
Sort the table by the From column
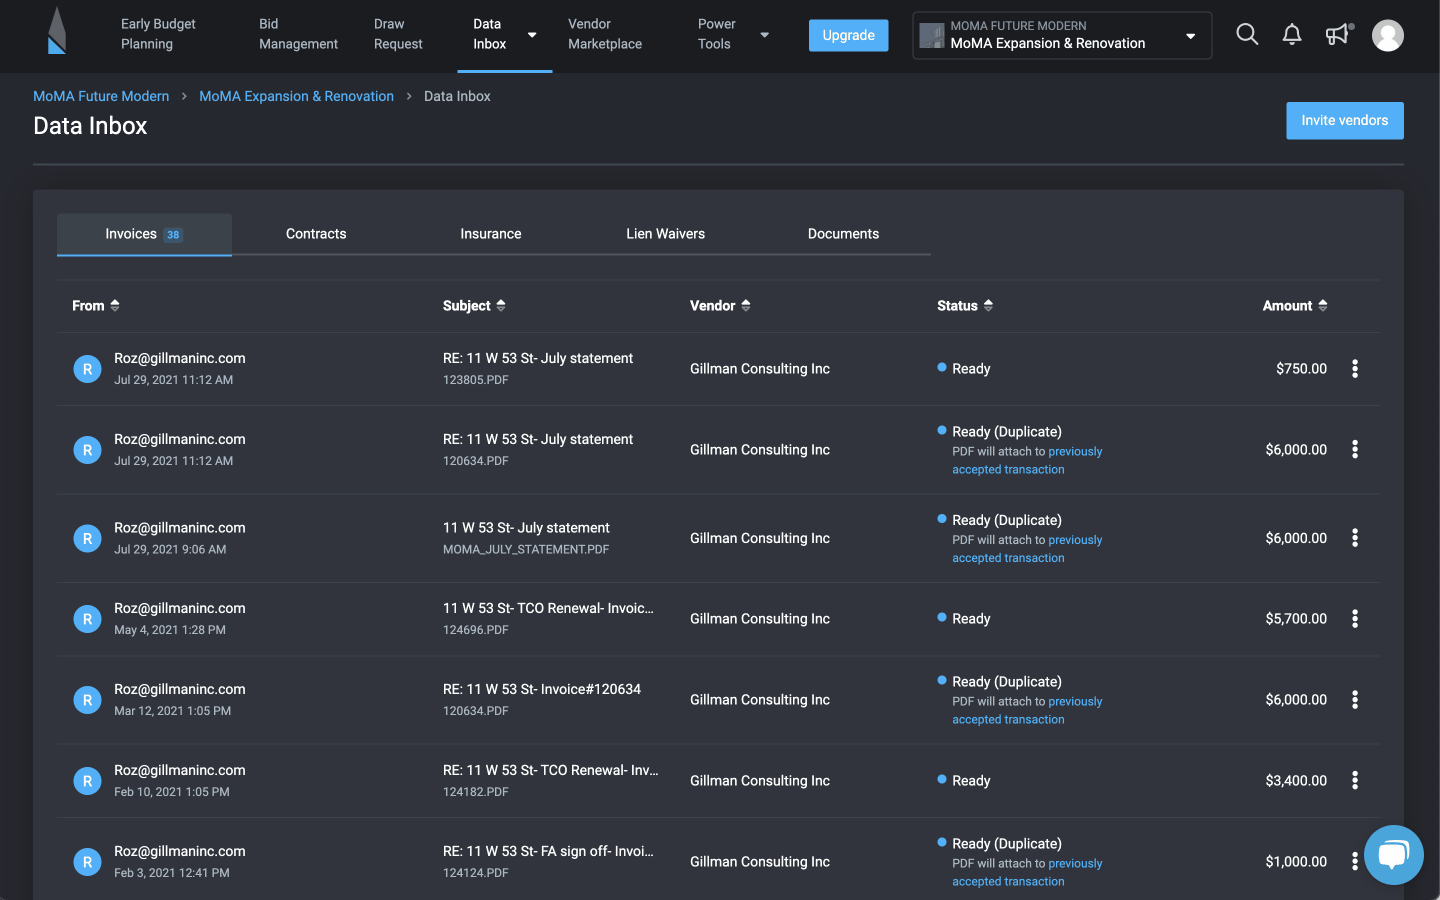[x=96, y=306]
